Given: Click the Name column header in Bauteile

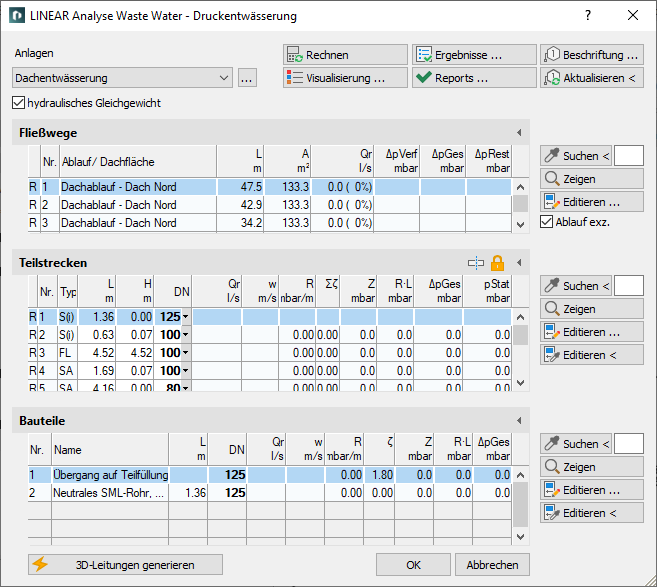Looking at the screenshot, I should [110, 449].
